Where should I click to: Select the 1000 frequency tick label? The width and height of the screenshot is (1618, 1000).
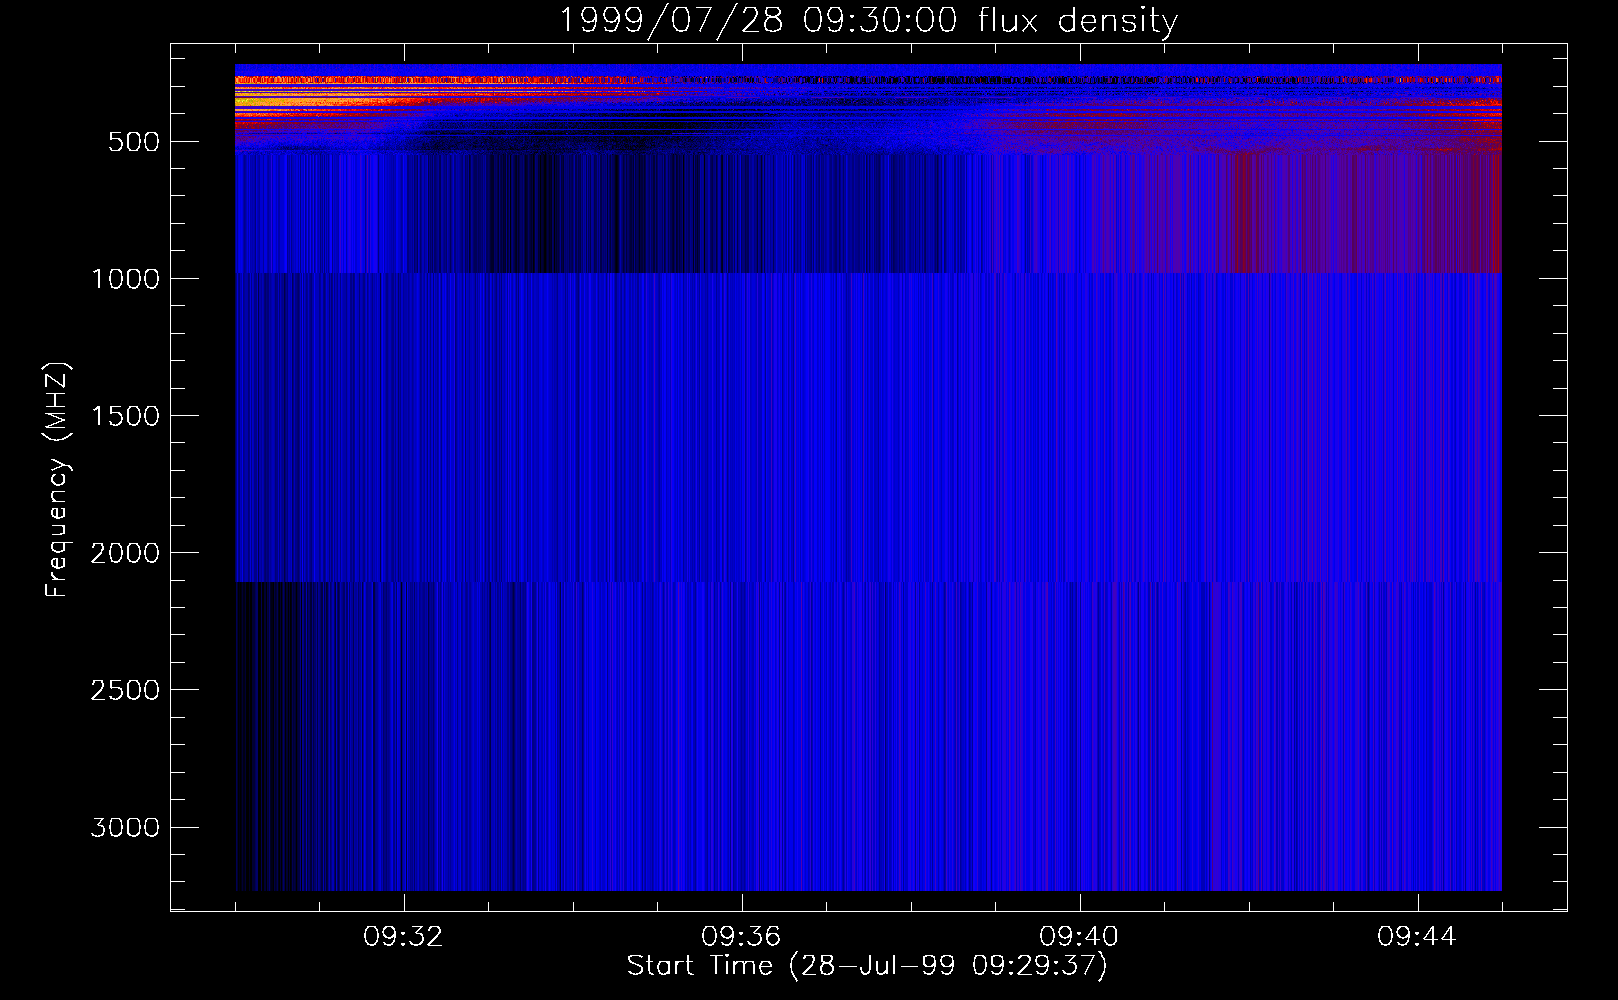(x=125, y=279)
